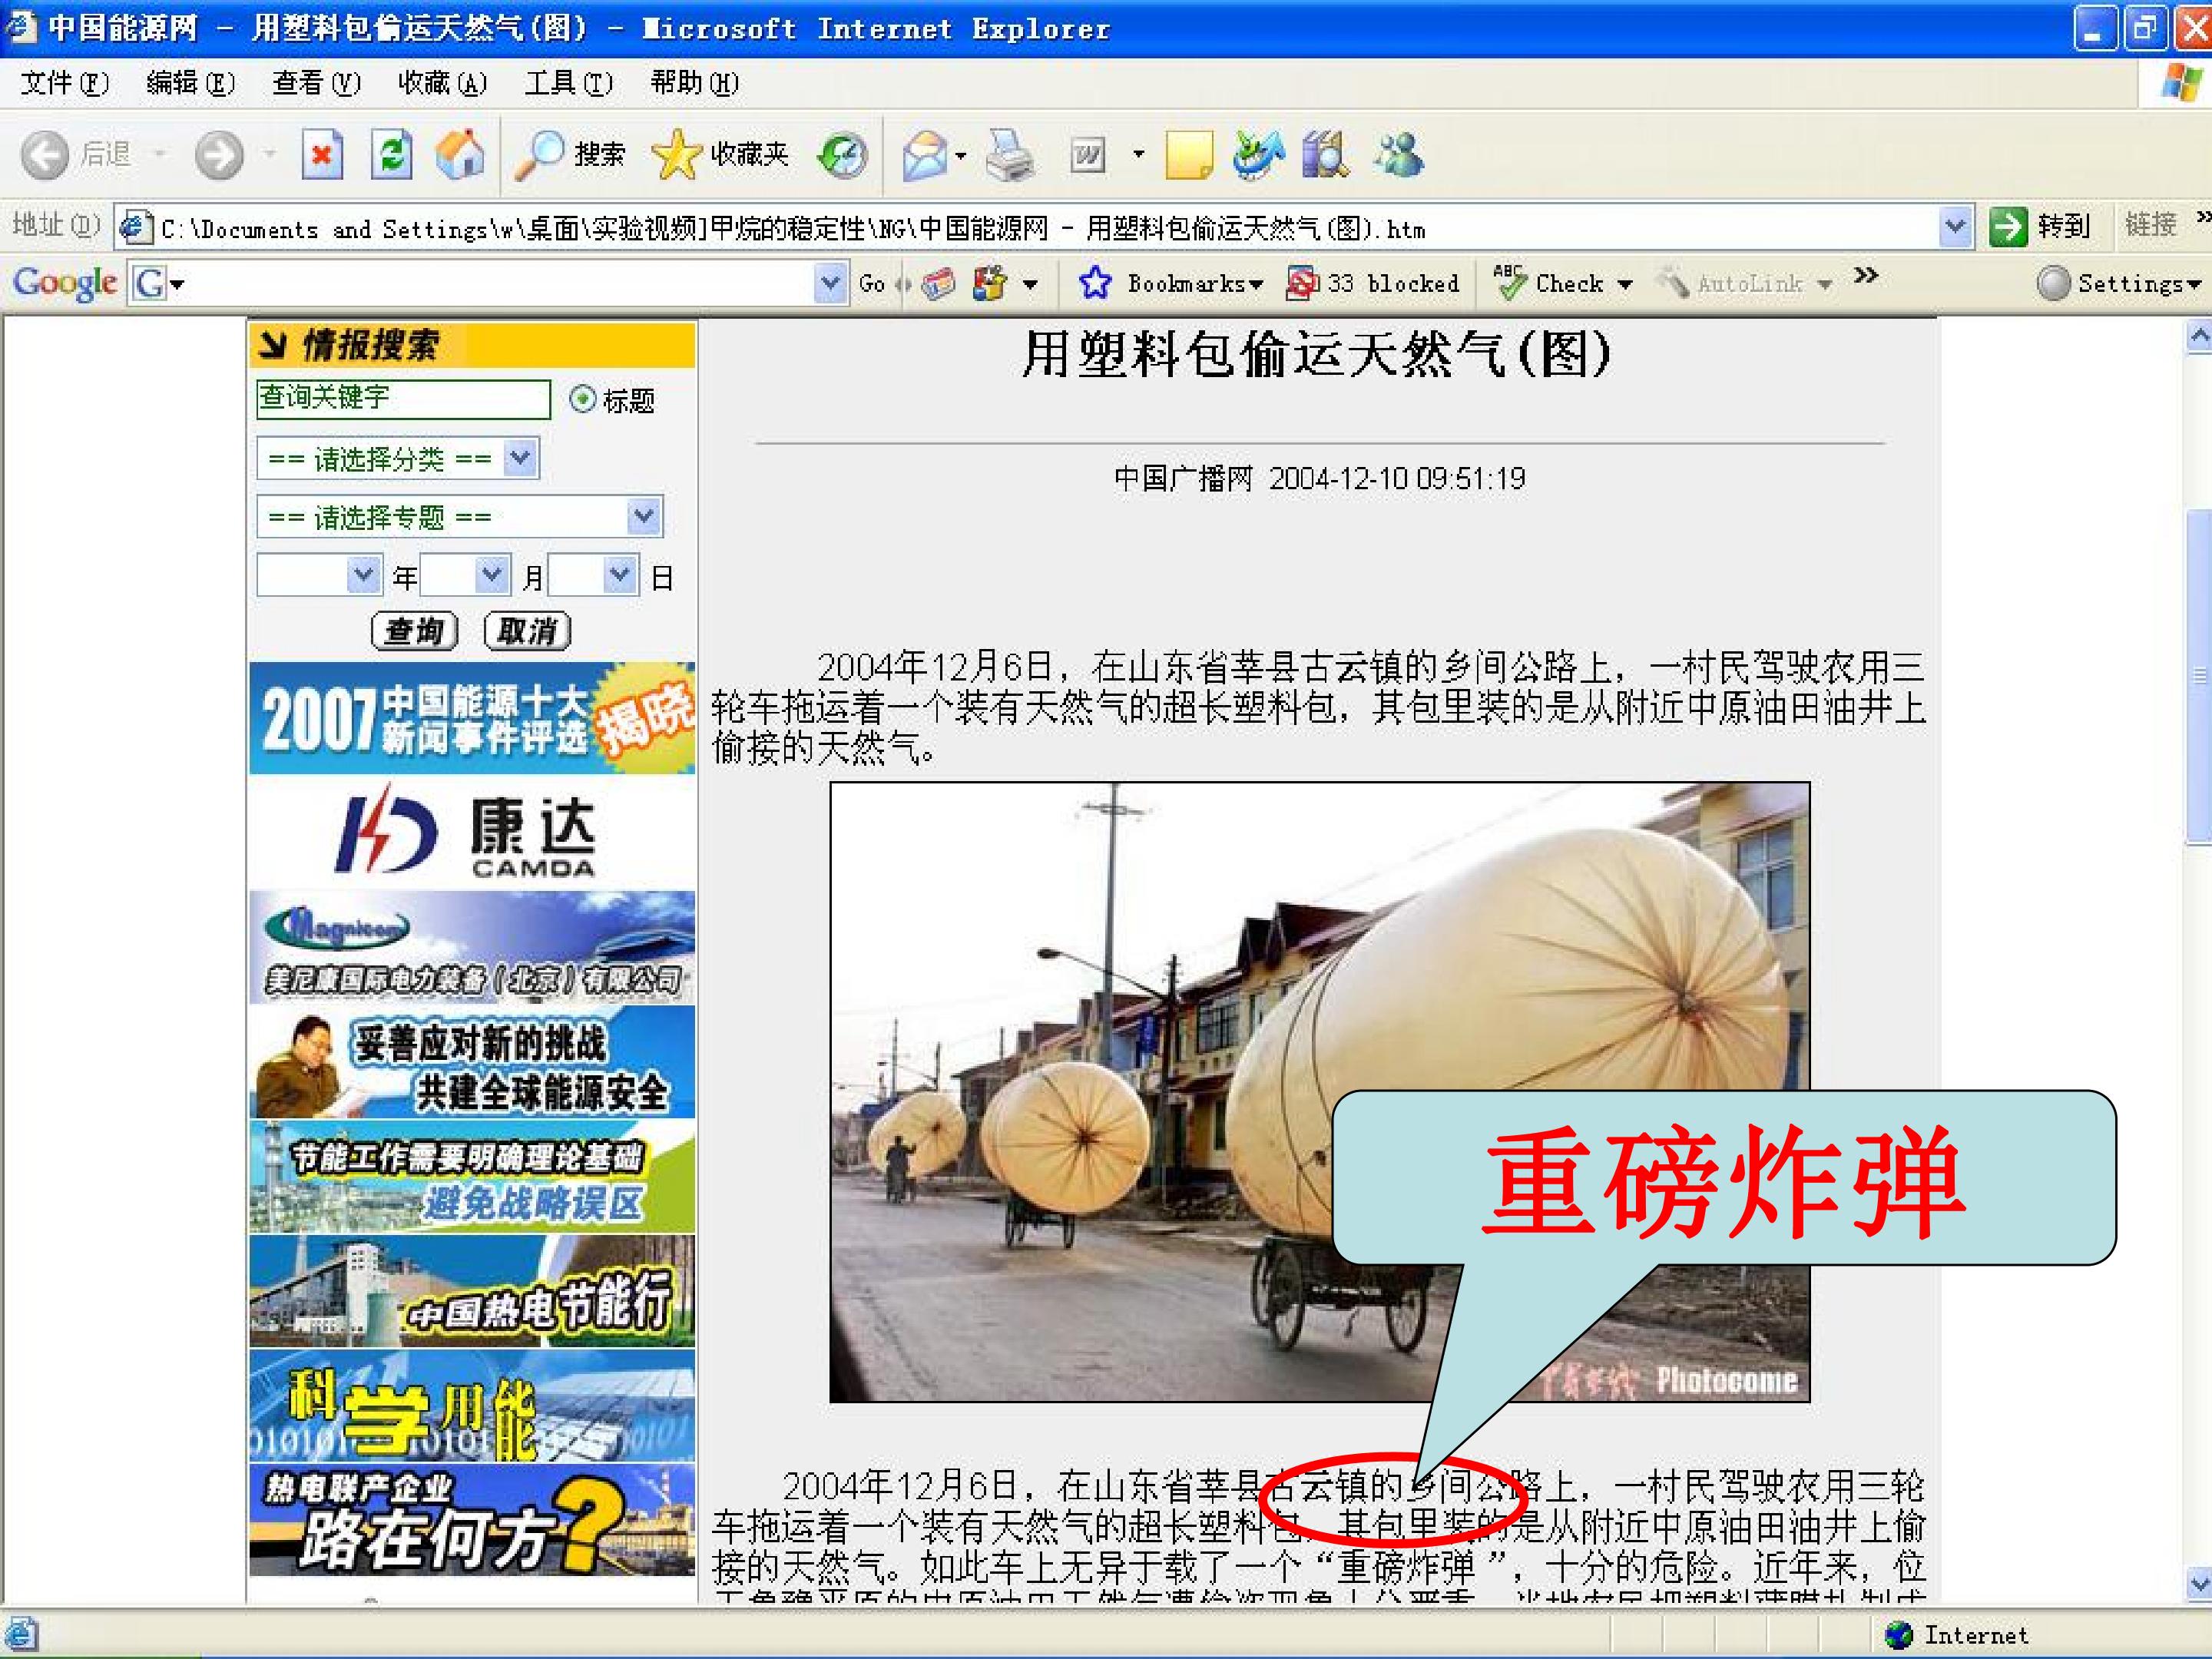Expand the 请选择分类 dropdown
This screenshot has width=2212, height=1659.
coord(398,459)
